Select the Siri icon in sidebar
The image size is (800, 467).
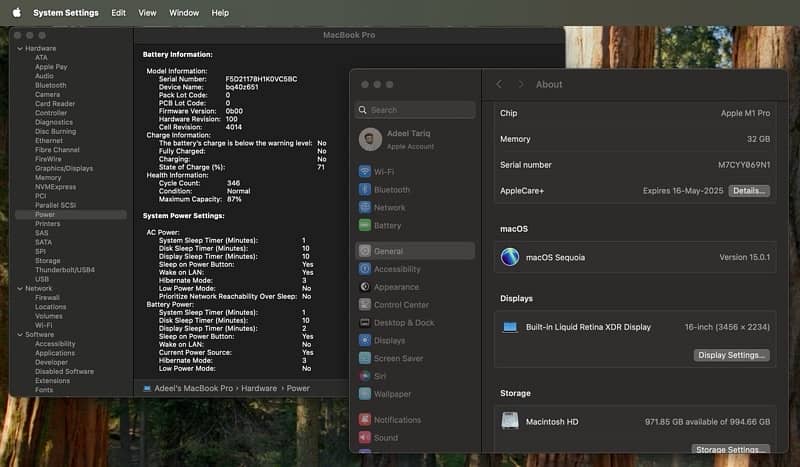(x=365, y=376)
